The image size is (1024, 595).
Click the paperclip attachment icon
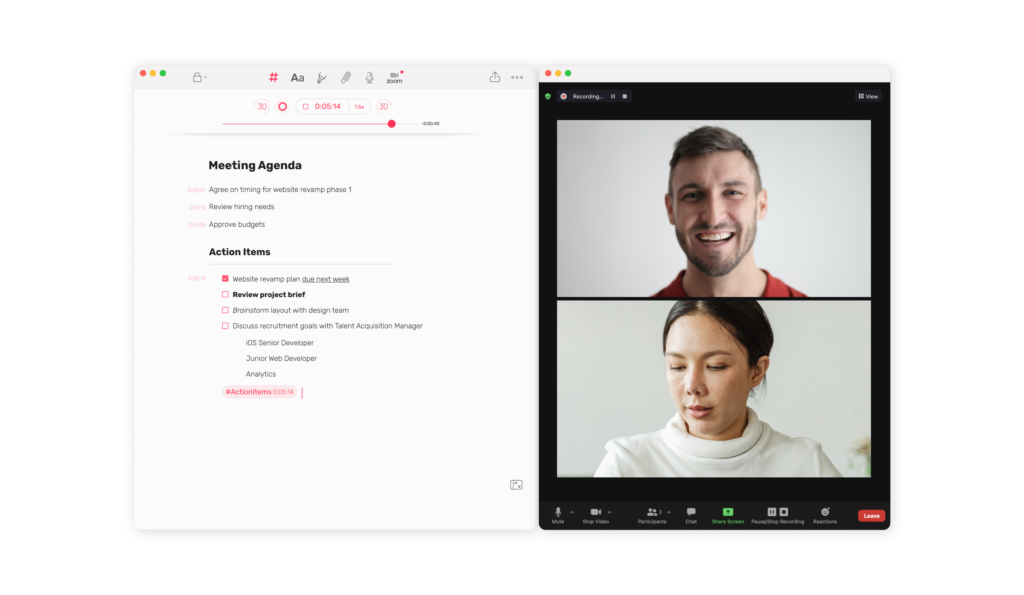(x=345, y=78)
